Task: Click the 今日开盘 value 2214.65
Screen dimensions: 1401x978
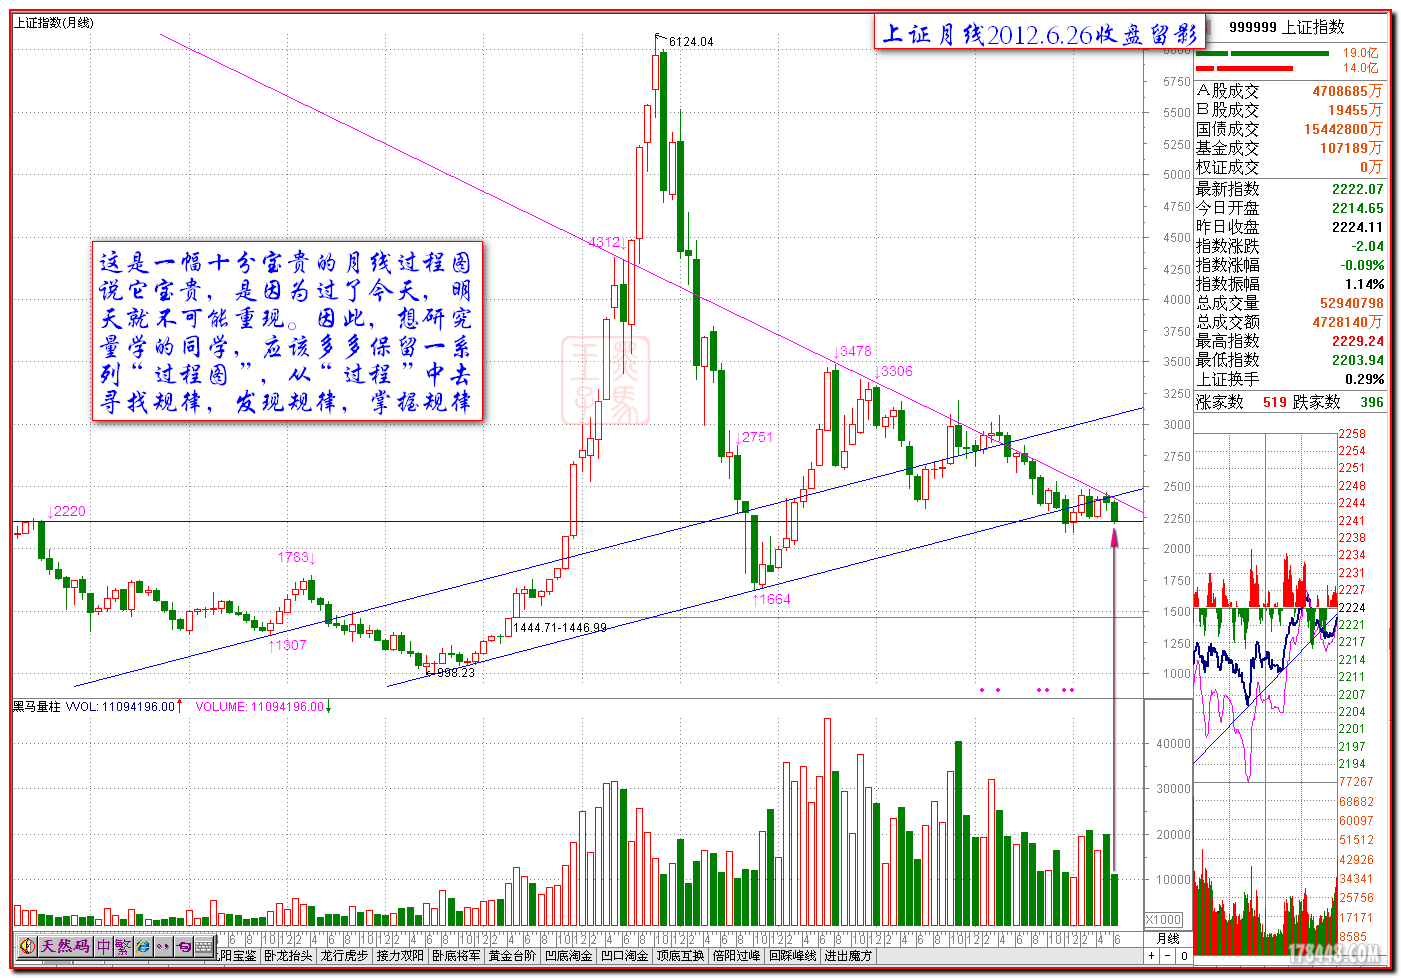Action: 1357,208
